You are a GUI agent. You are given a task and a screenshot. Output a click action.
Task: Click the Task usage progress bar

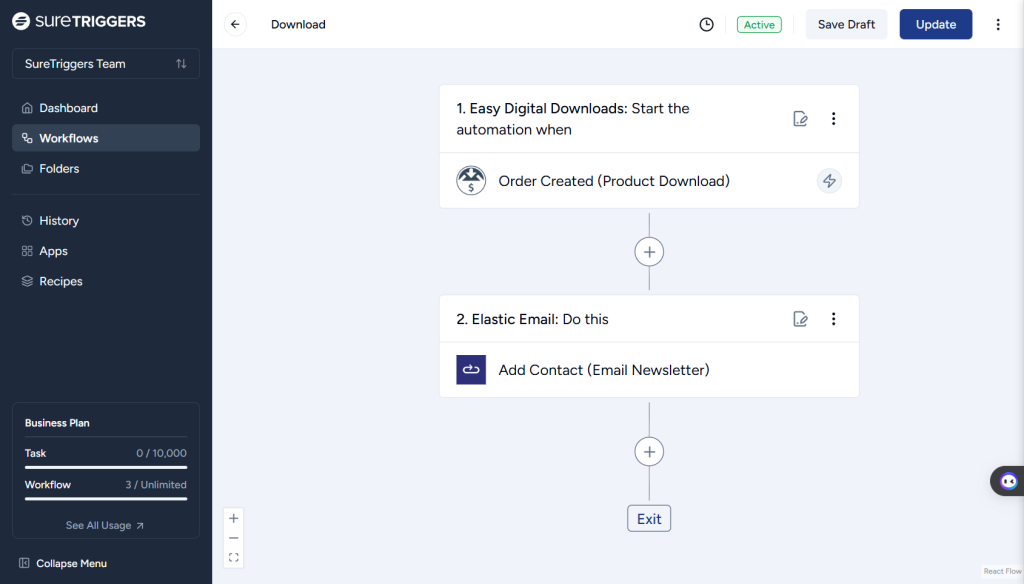pyautogui.click(x=106, y=467)
